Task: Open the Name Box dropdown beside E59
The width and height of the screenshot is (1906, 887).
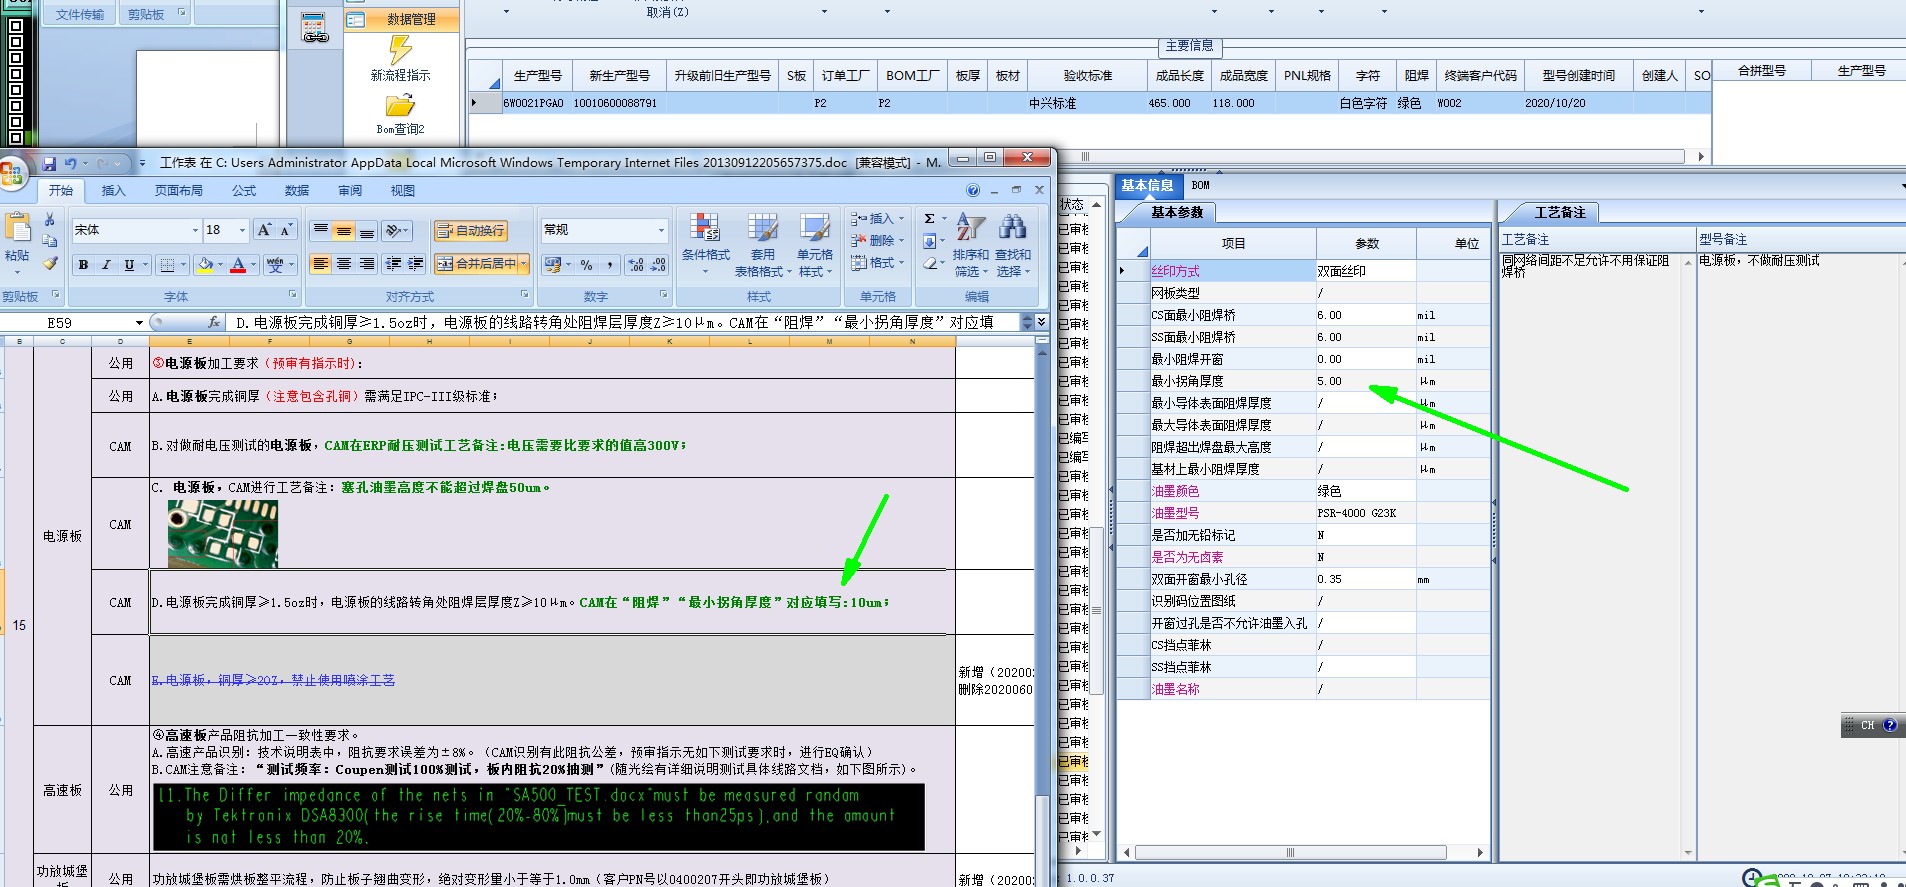Action: [x=139, y=322]
